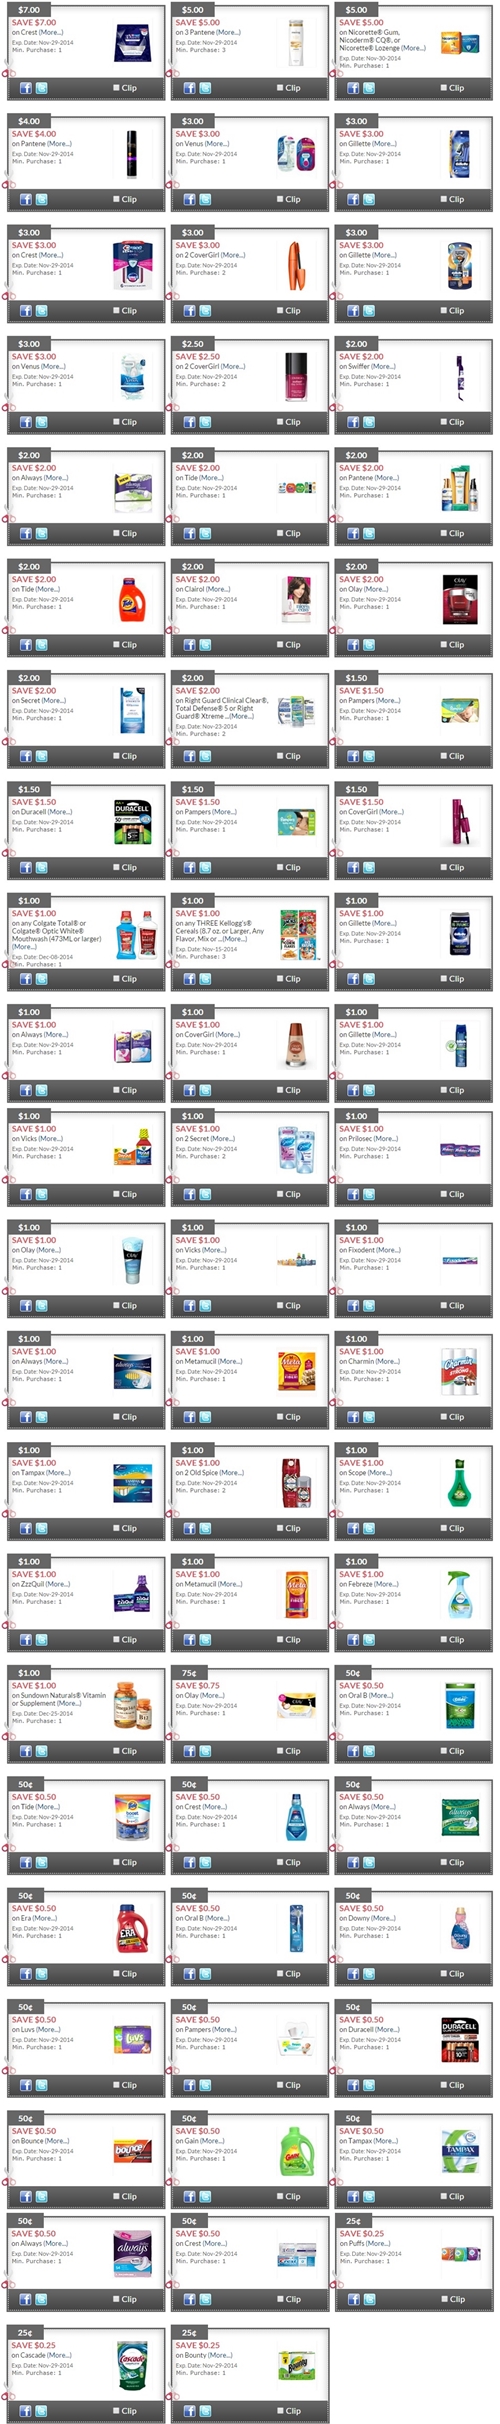Tweet the Nicorette $5.00 coupon
Image resolution: width=500 pixels, height=2424 pixels.
[369, 88]
